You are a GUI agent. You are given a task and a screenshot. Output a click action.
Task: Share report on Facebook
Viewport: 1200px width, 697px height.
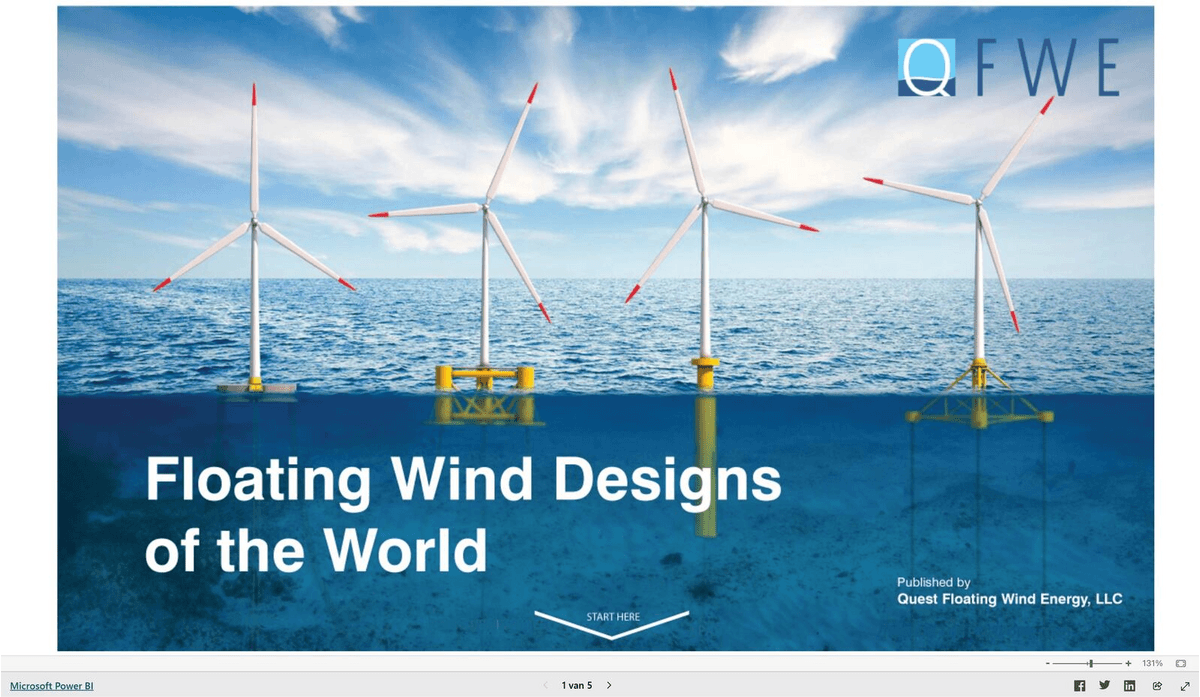point(1079,685)
